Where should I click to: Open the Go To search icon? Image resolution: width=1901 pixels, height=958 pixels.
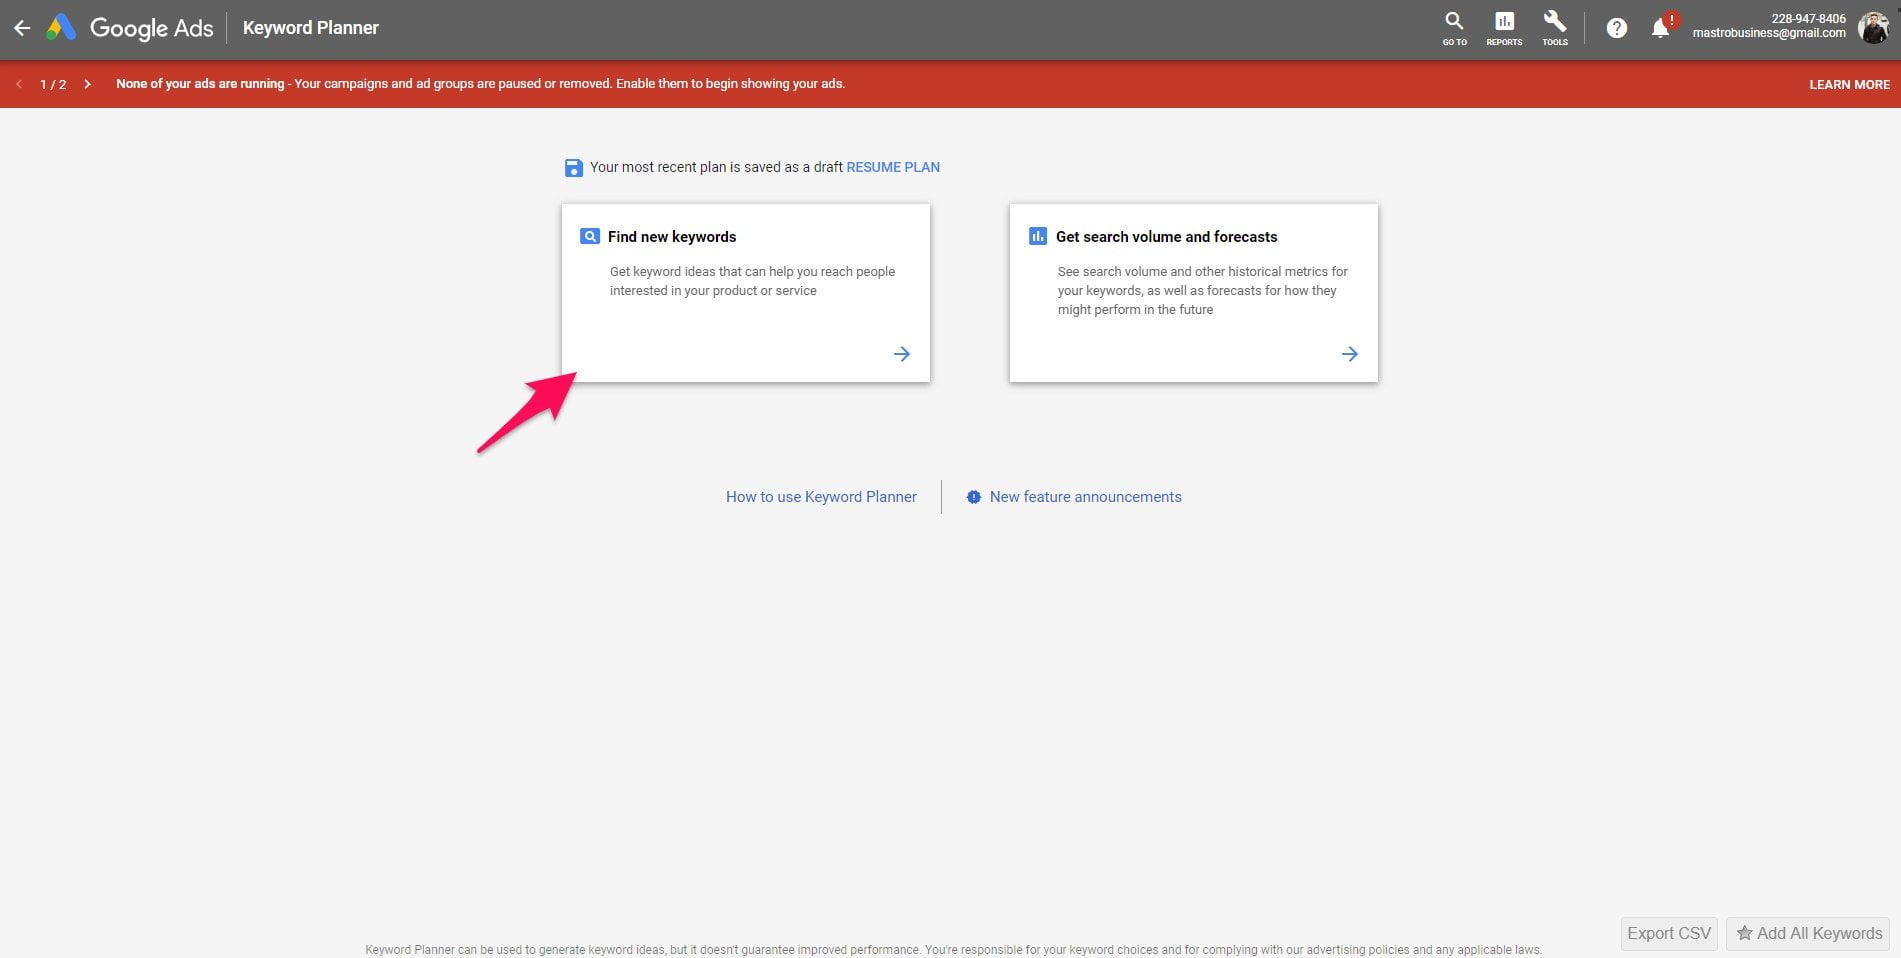pos(1454,28)
